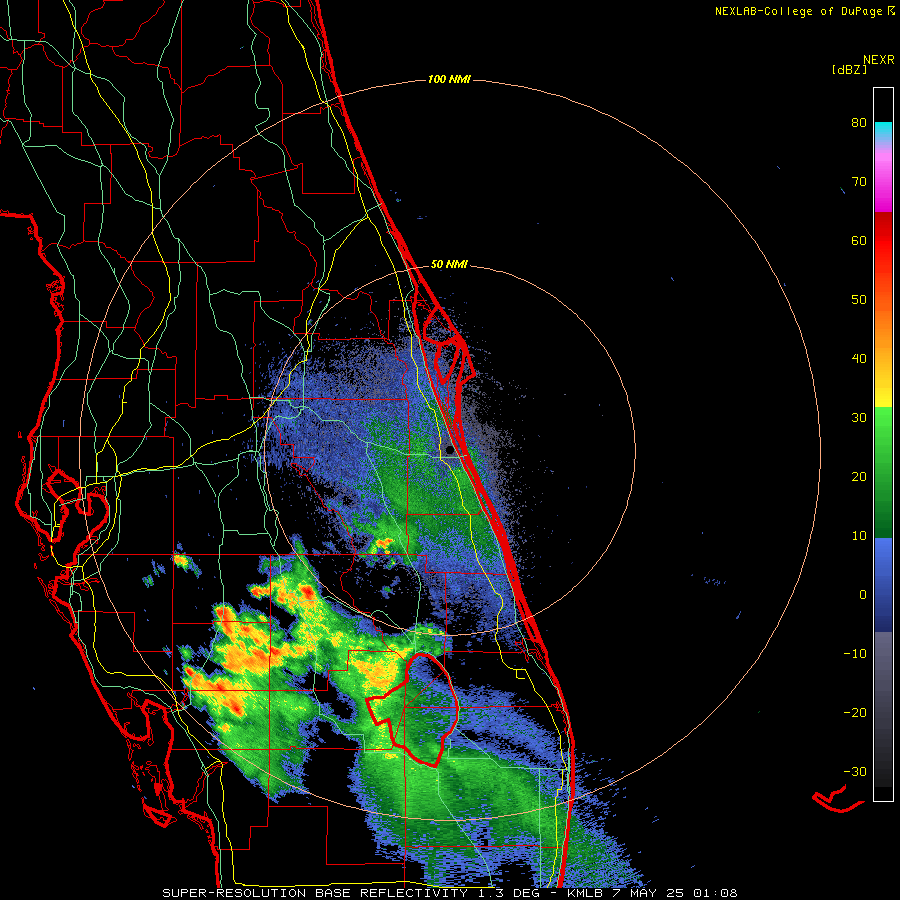Click the 100 NMI range ring label
The width and height of the screenshot is (900, 900).
[x=449, y=79]
